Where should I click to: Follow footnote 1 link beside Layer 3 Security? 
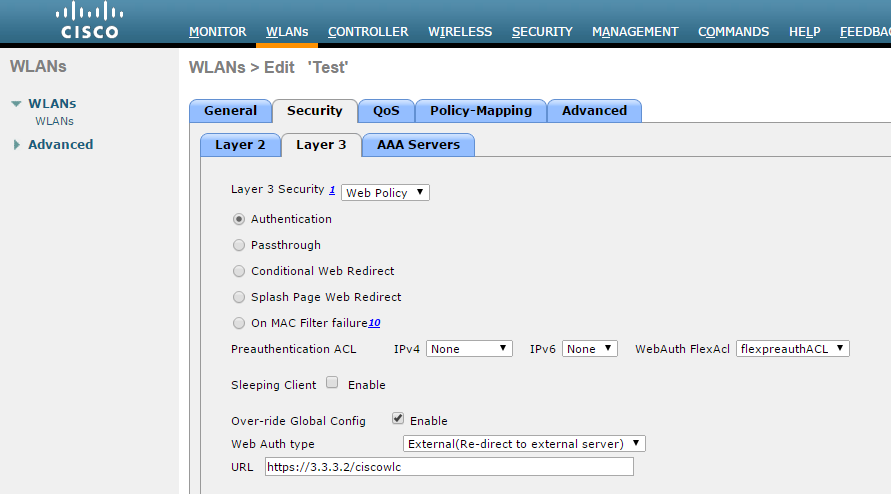click(332, 190)
